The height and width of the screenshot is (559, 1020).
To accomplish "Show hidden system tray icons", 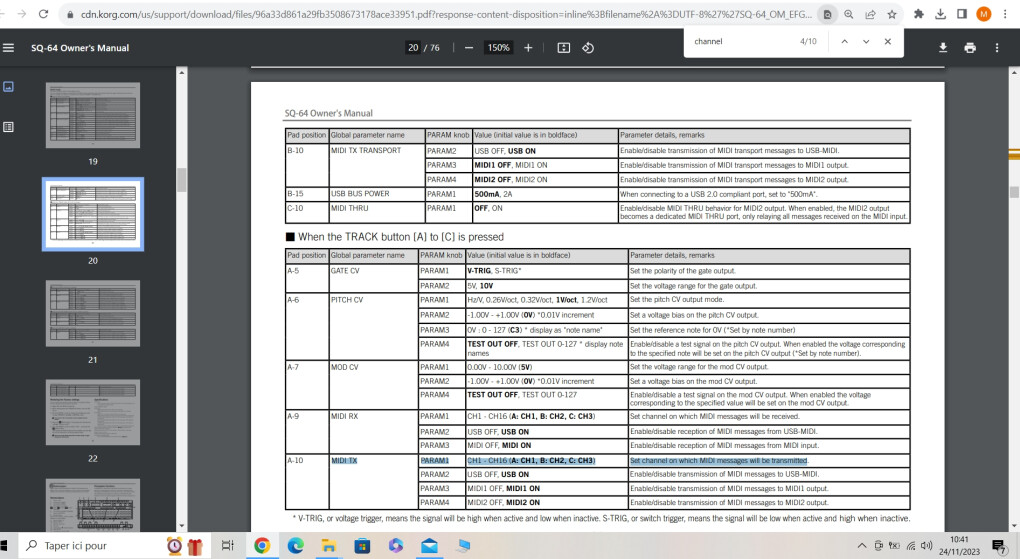I will pos(862,545).
